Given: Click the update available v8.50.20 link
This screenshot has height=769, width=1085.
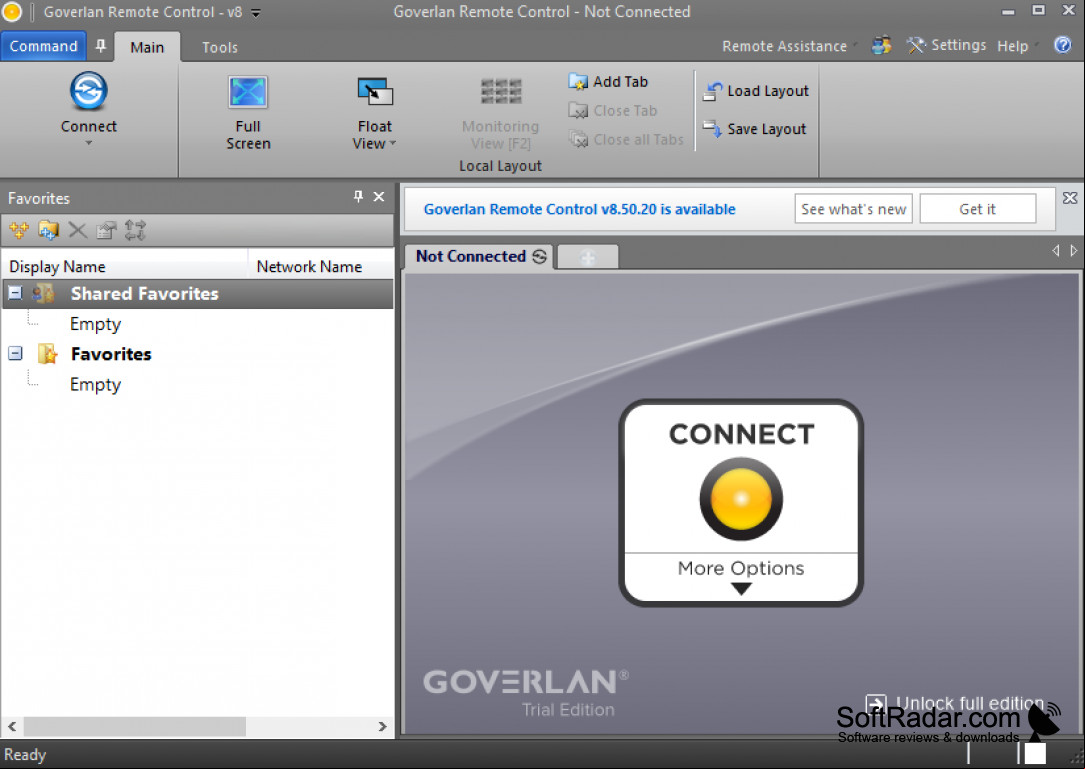Looking at the screenshot, I should tap(579, 209).
